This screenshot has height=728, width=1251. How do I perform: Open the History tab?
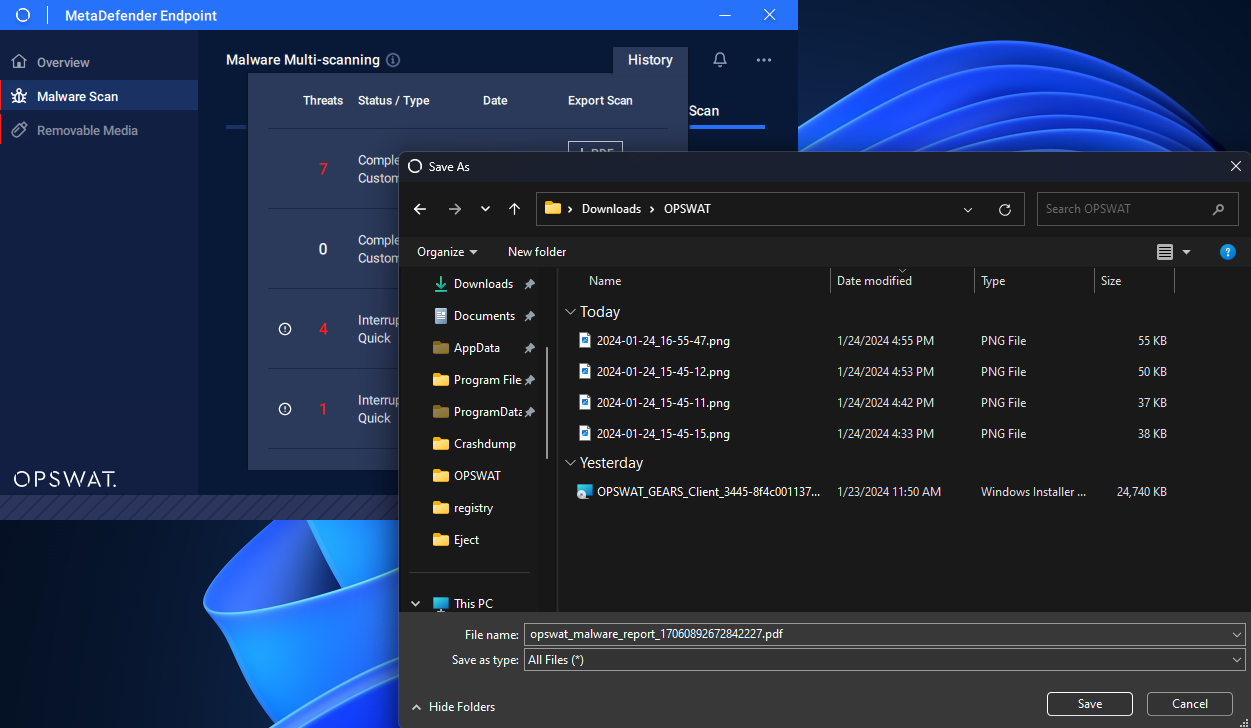pos(650,60)
